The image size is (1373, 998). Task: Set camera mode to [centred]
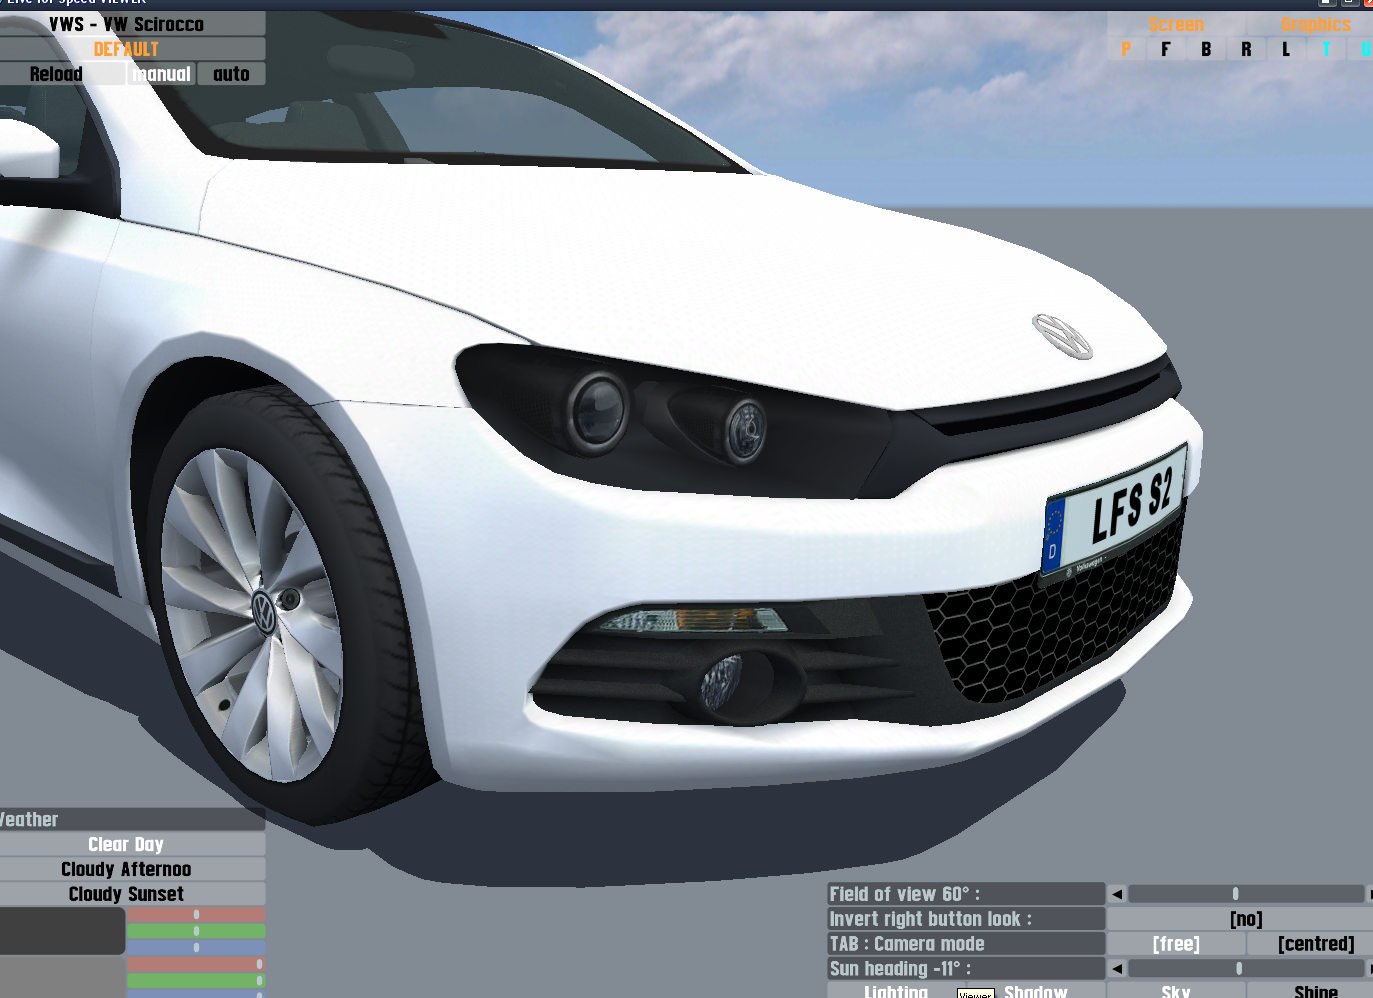pos(1315,944)
